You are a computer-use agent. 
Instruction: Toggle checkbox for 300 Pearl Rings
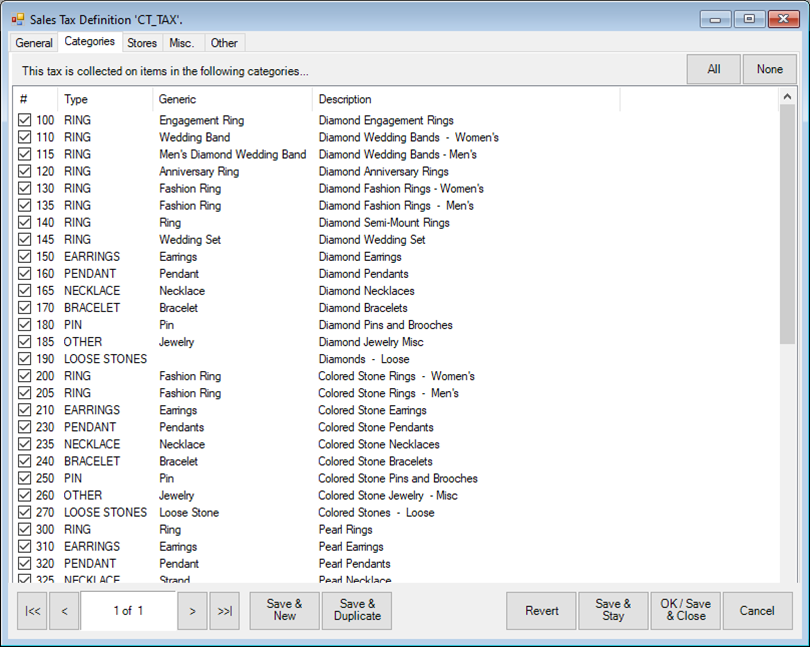point(26,530)
